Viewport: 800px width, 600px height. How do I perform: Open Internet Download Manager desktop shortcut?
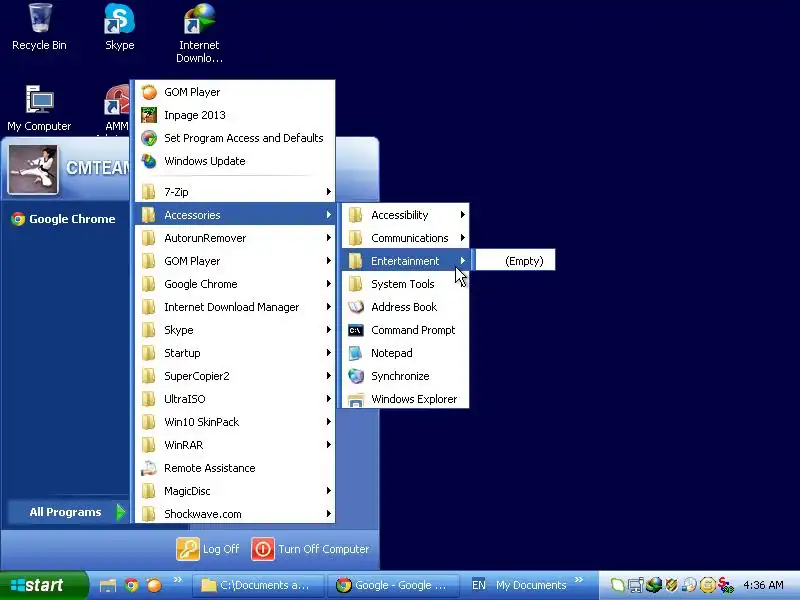point(199,33)
